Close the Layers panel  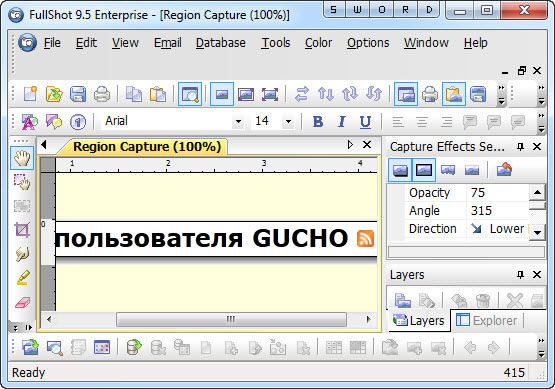pos(537,274)
